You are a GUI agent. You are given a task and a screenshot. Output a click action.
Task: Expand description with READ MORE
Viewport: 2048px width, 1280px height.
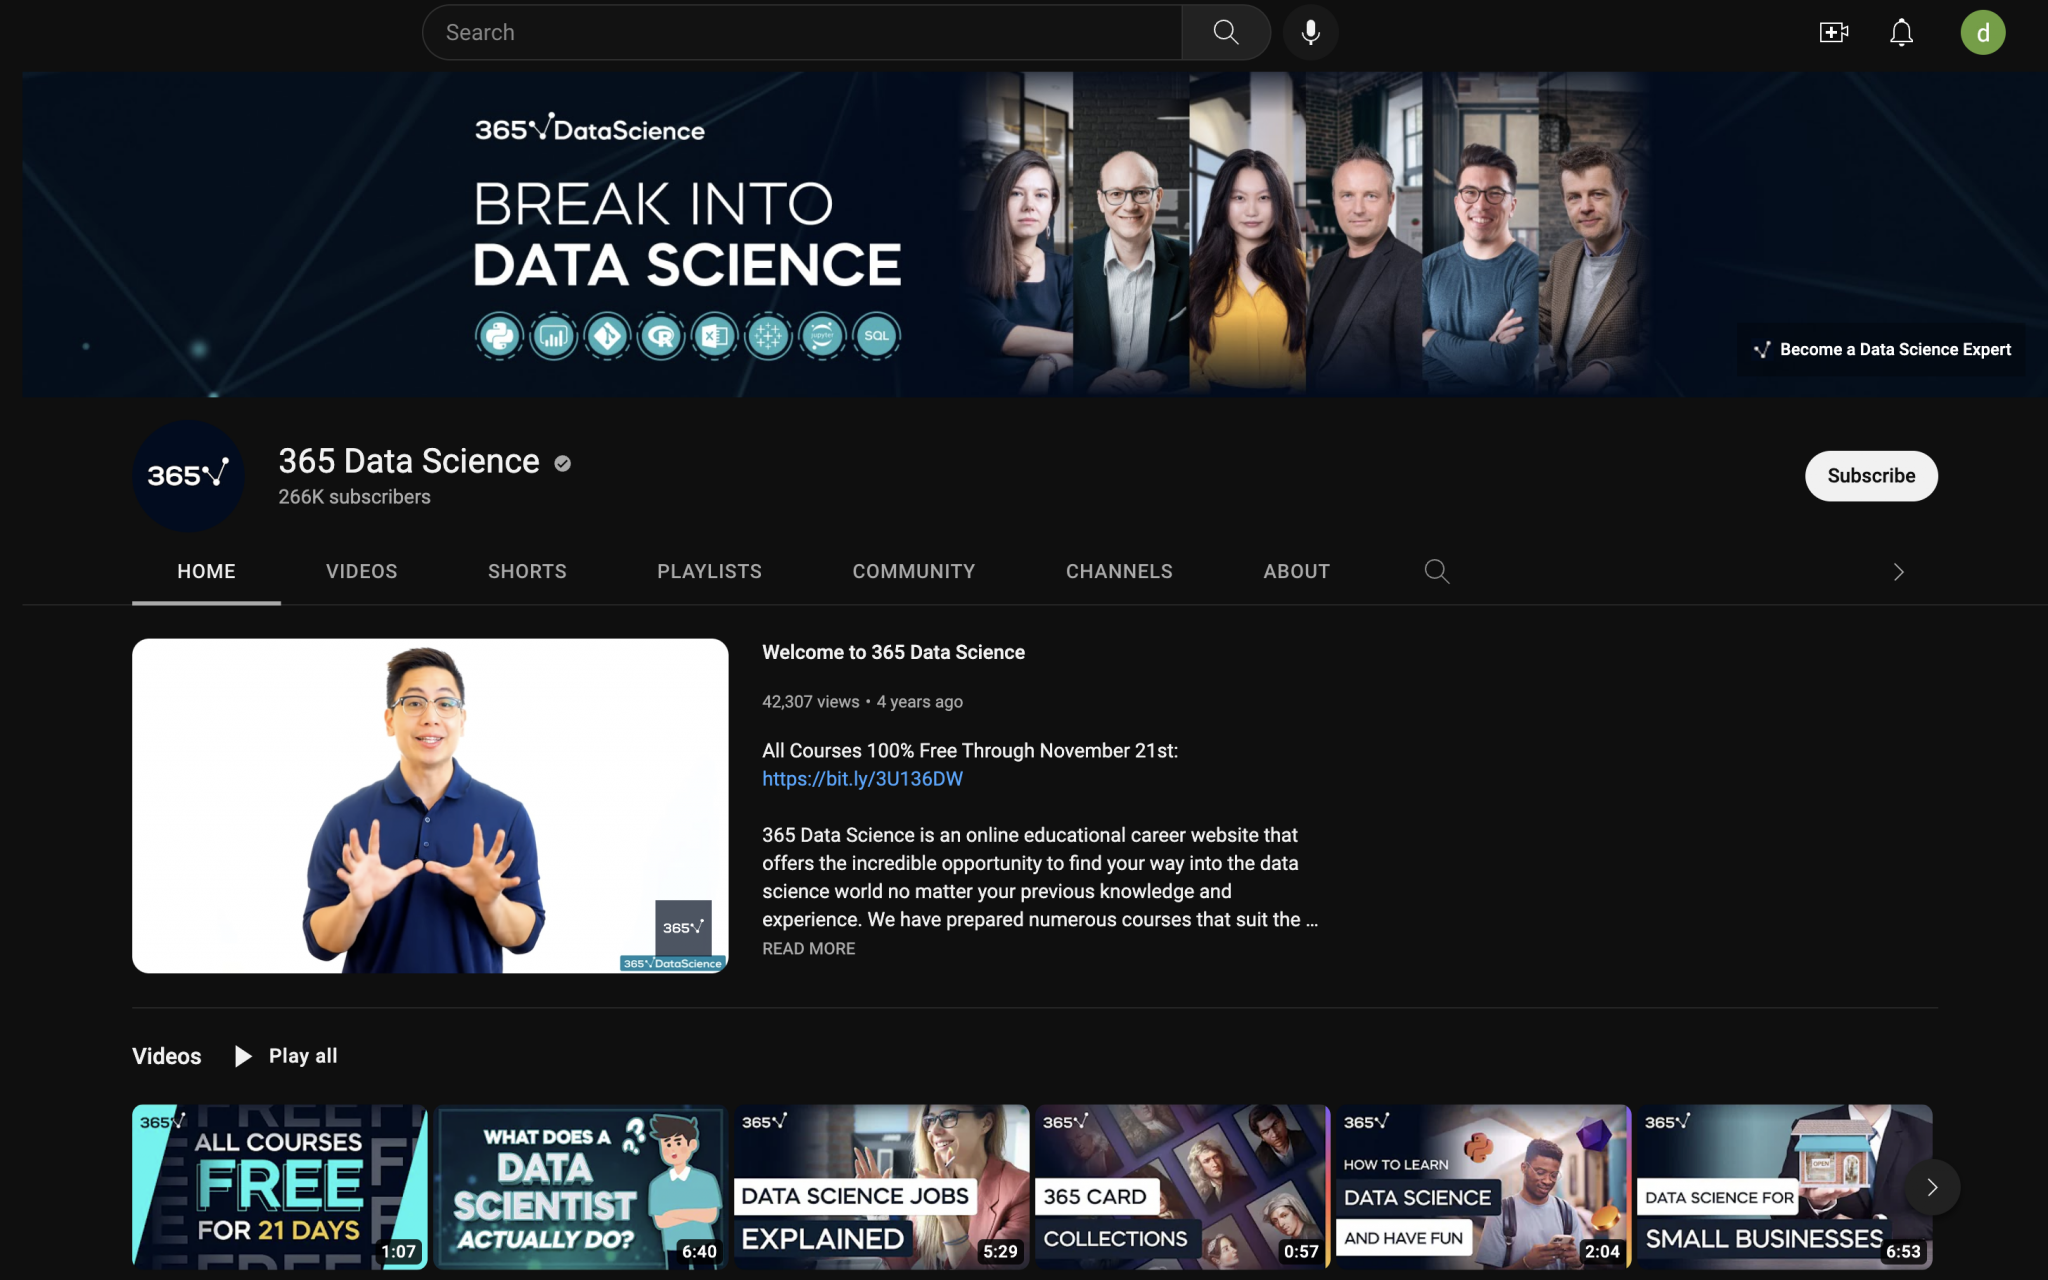(x=808, y=948)
